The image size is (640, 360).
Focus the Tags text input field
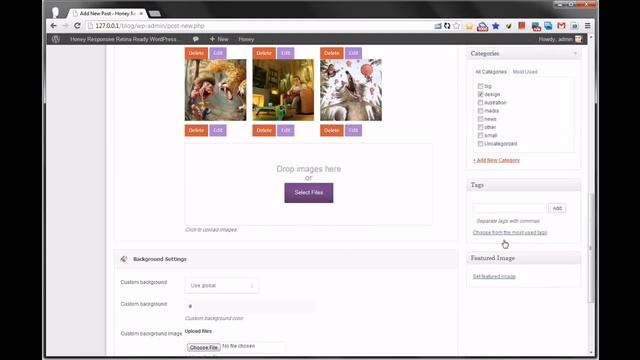click(x=509, y=208)
